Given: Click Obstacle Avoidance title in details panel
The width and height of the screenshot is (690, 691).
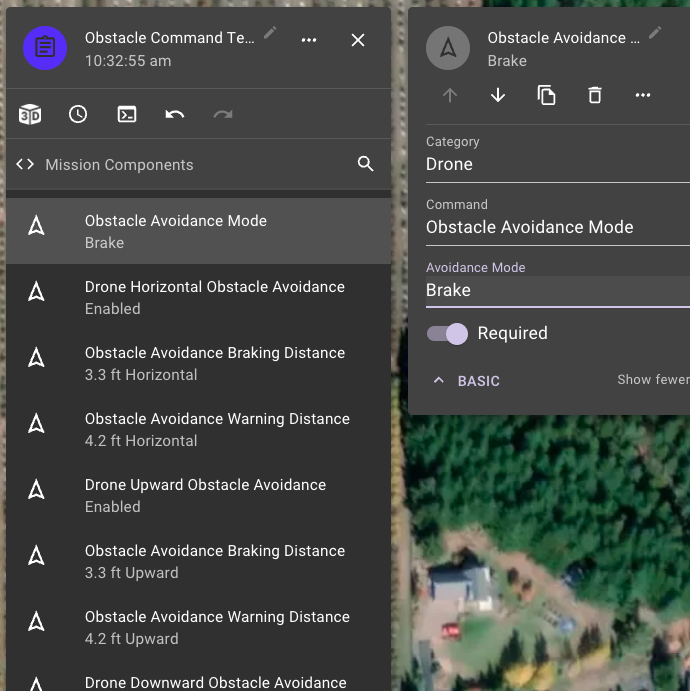Looking at the screenshot, I should coord(564,38).
